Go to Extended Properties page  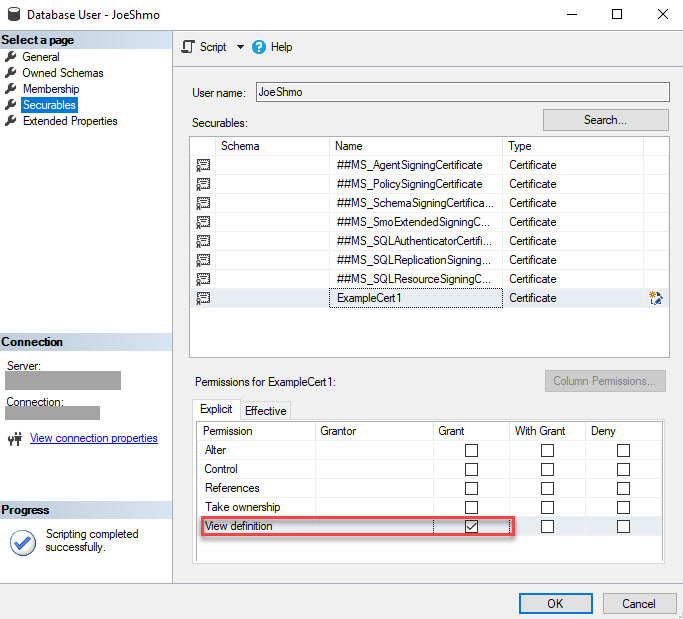pos(70,121)
